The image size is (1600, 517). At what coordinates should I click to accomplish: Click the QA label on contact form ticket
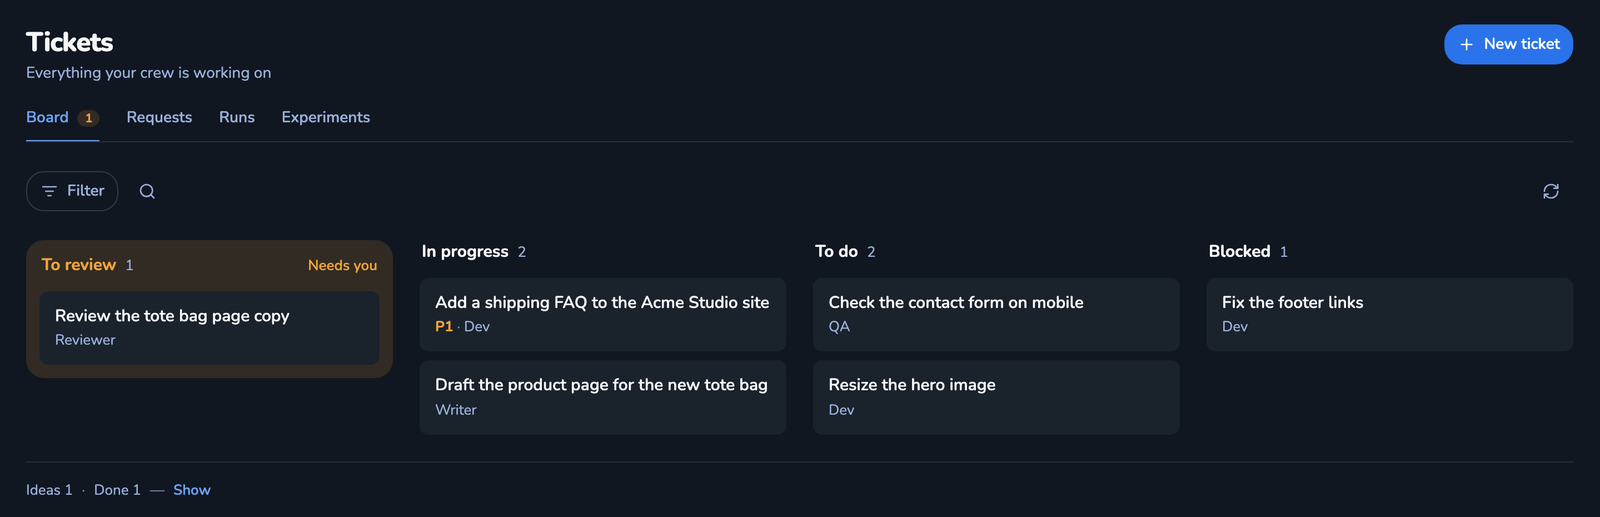pos(839,327)
